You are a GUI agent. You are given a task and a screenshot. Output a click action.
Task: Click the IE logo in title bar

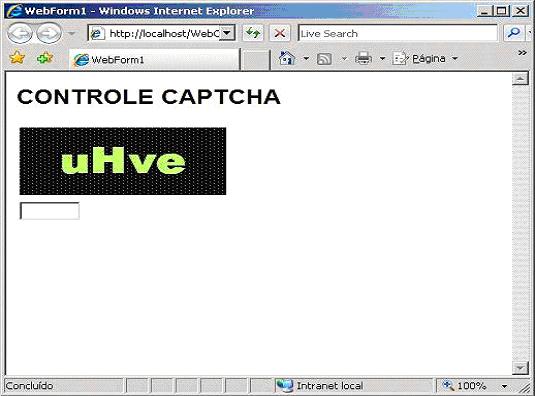click(x=14, y=11)
